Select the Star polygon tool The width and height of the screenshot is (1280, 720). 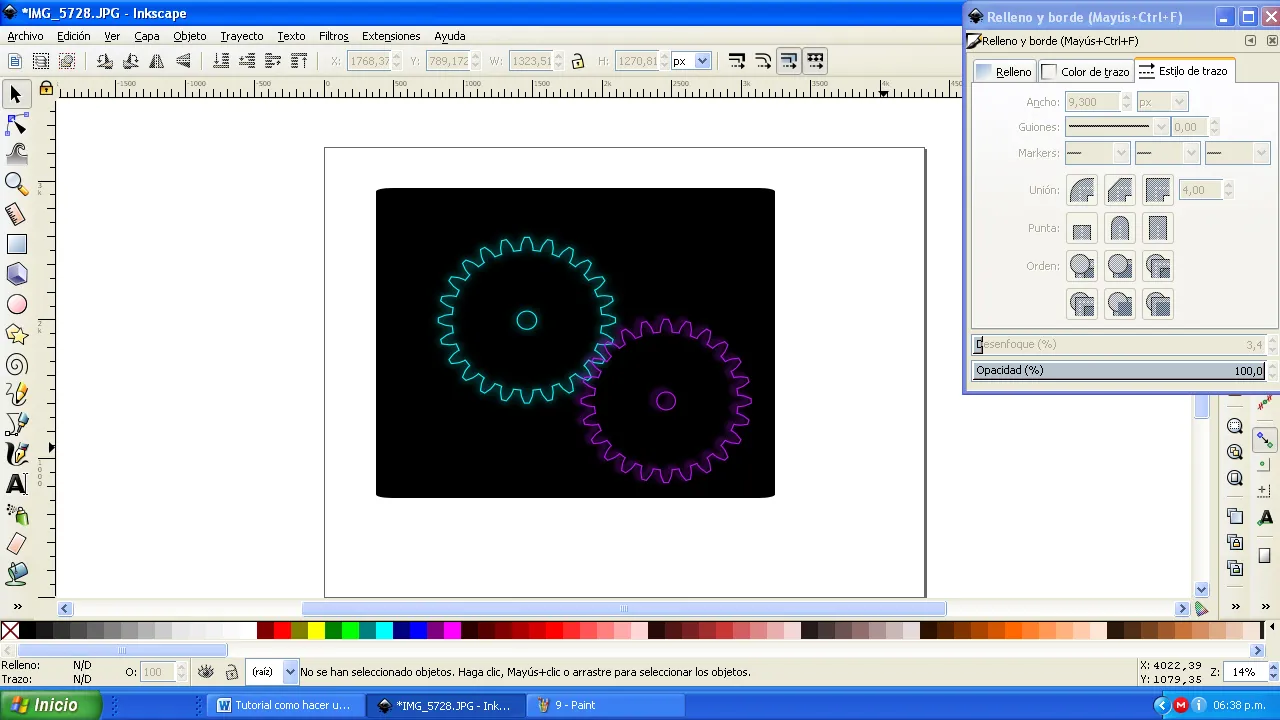pyautogui.click(x=16, y=334)
